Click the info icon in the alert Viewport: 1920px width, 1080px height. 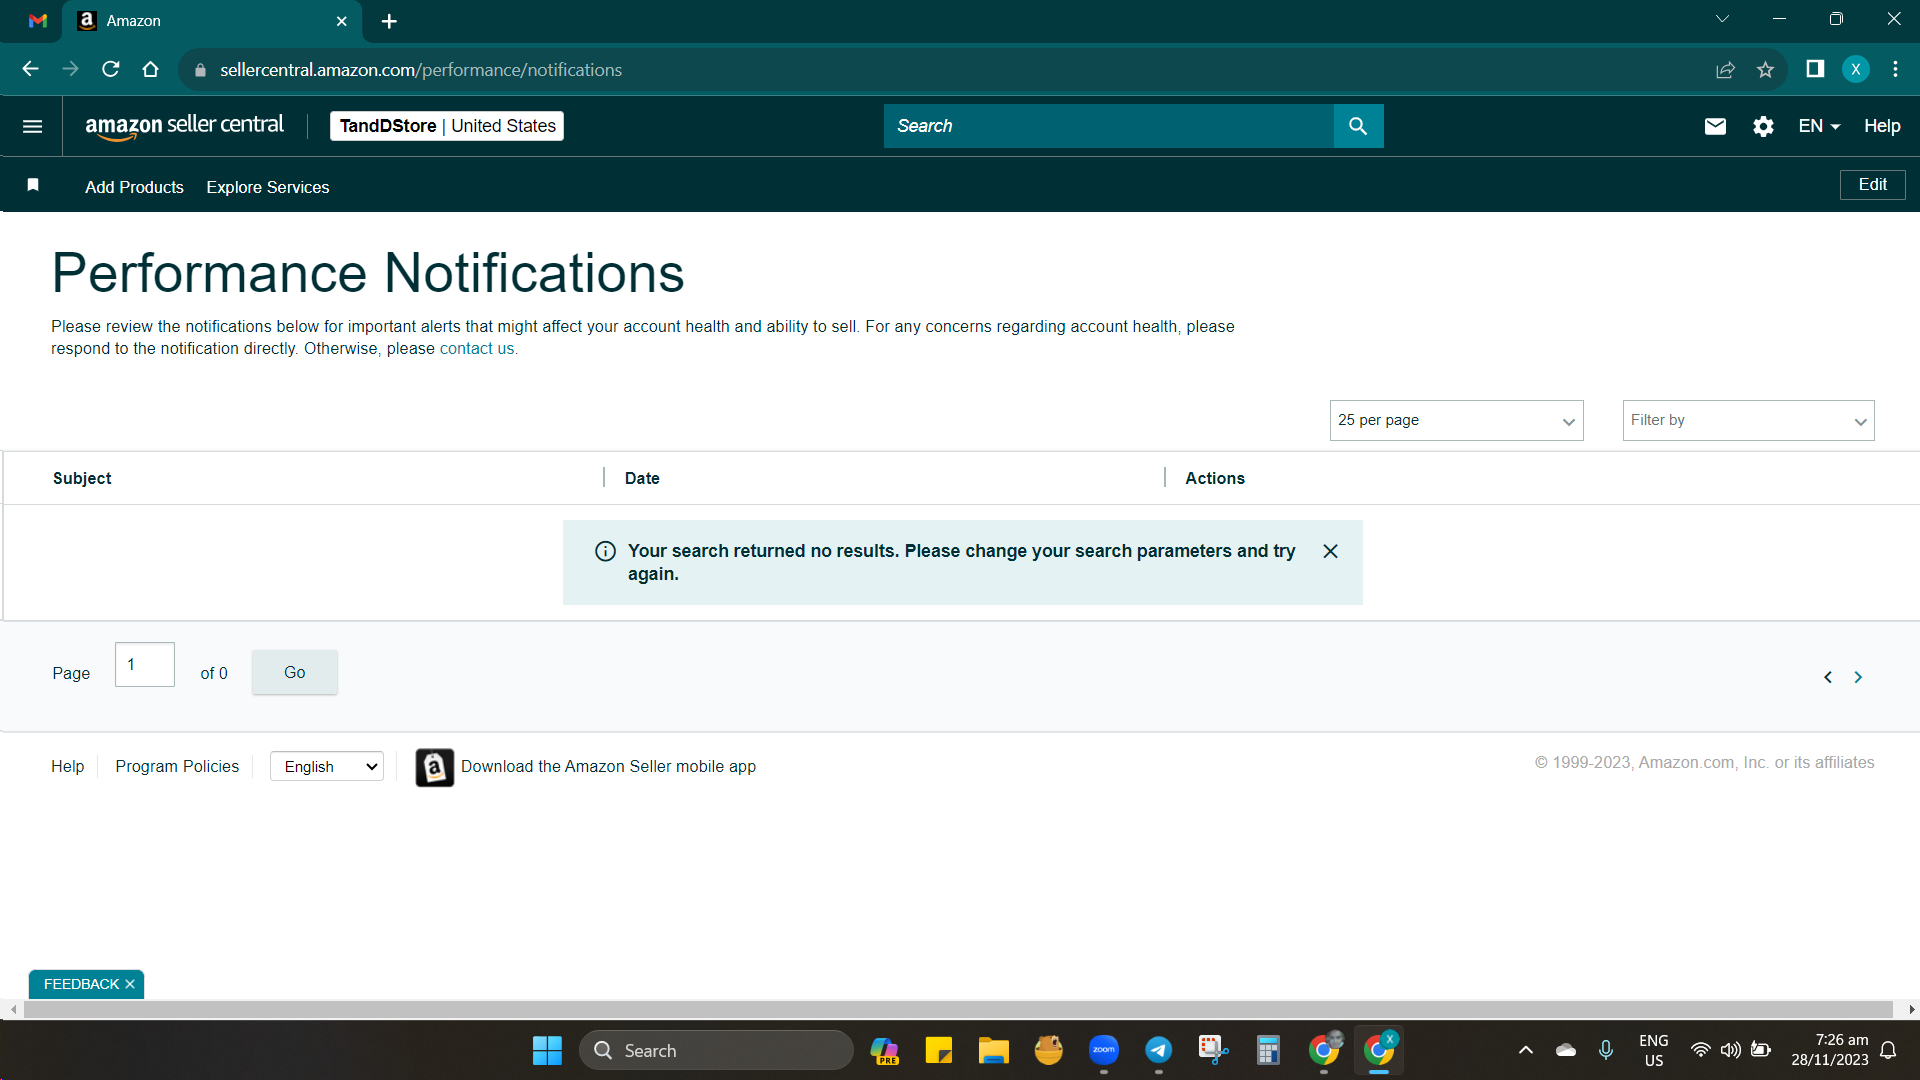coord(605,551)
